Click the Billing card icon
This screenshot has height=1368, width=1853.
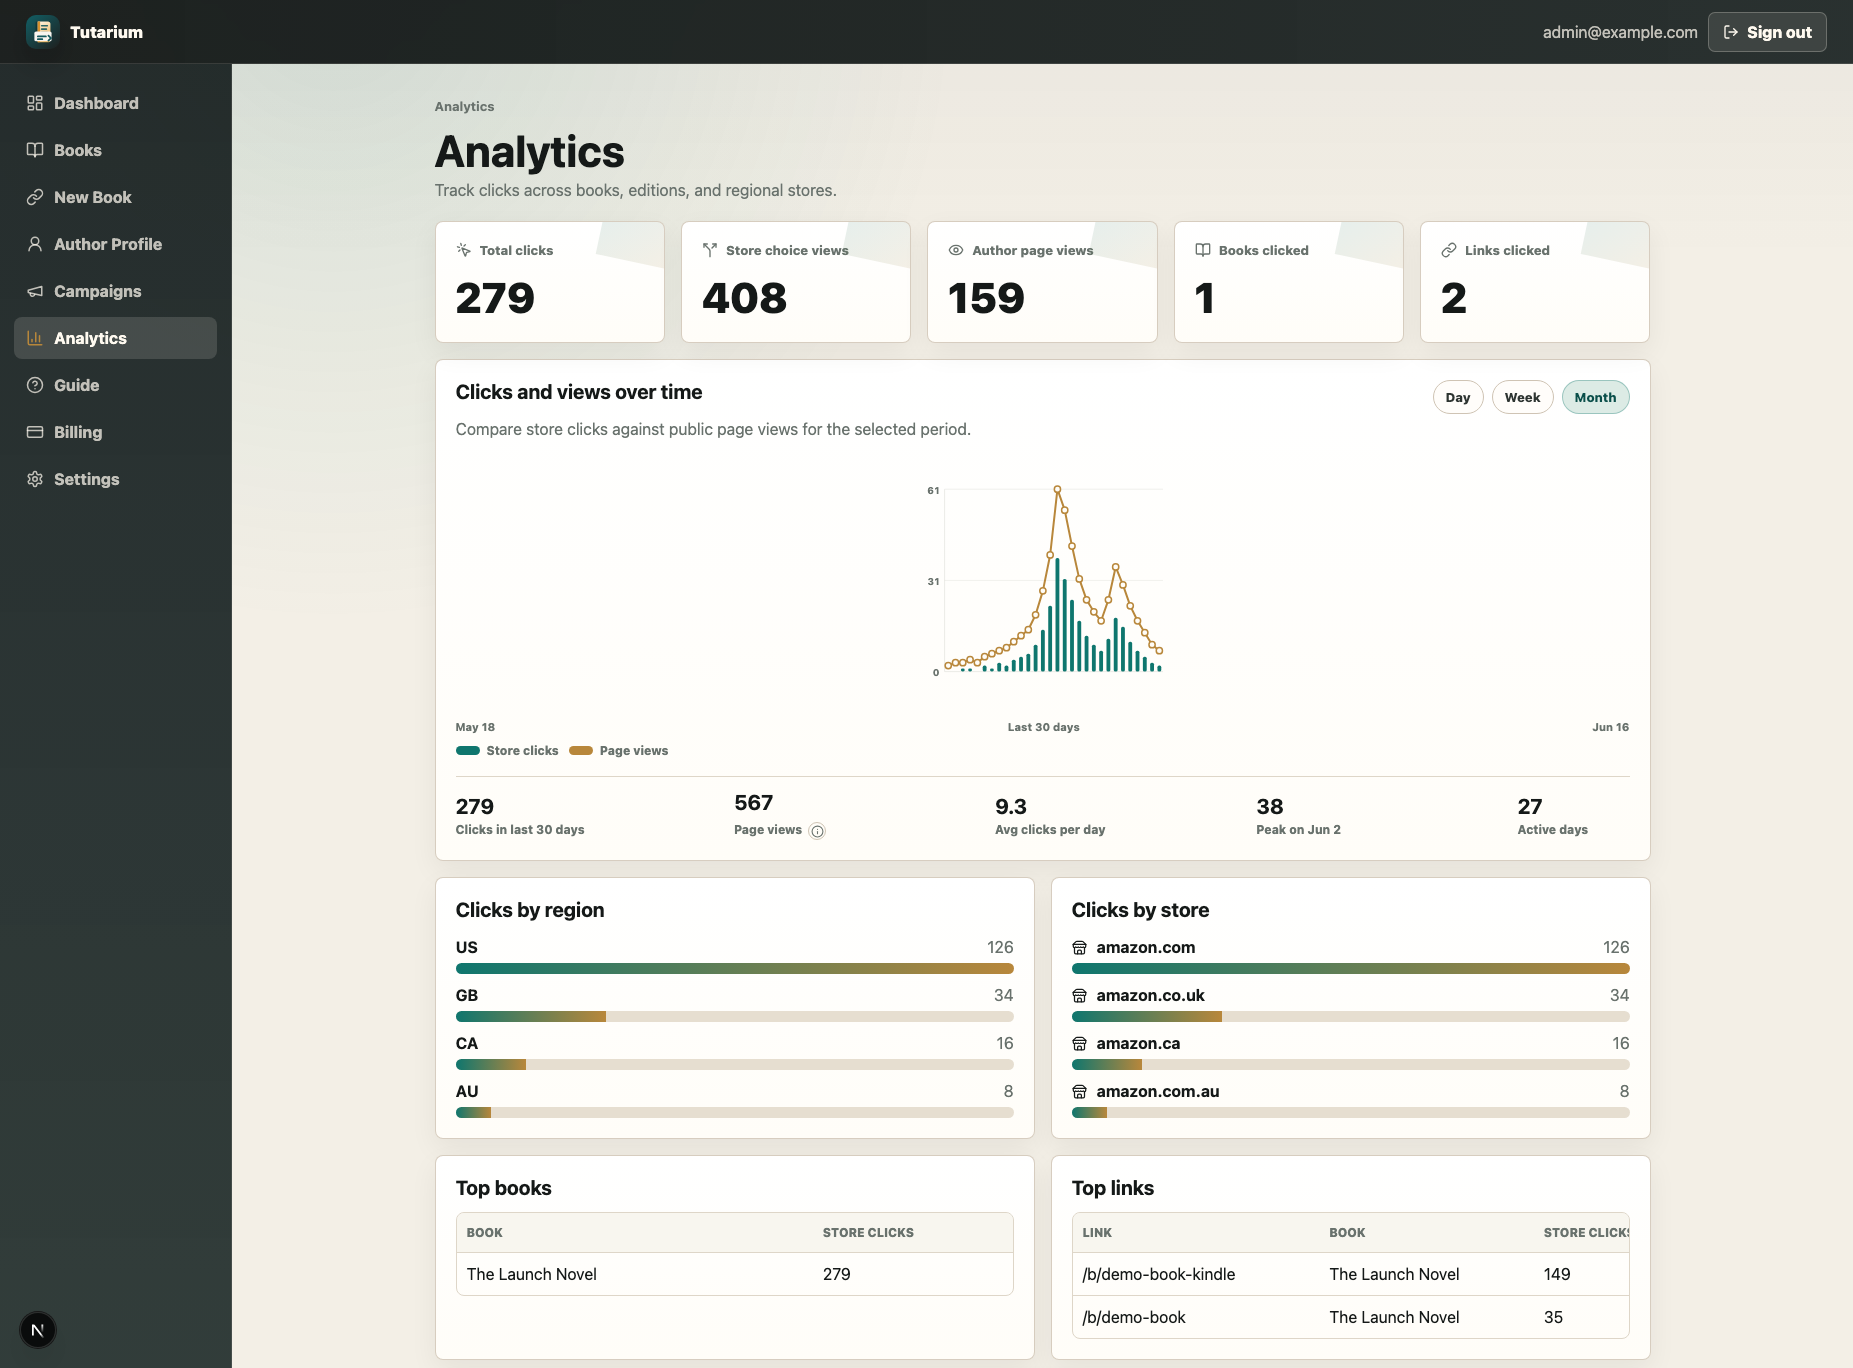point(35,432)
